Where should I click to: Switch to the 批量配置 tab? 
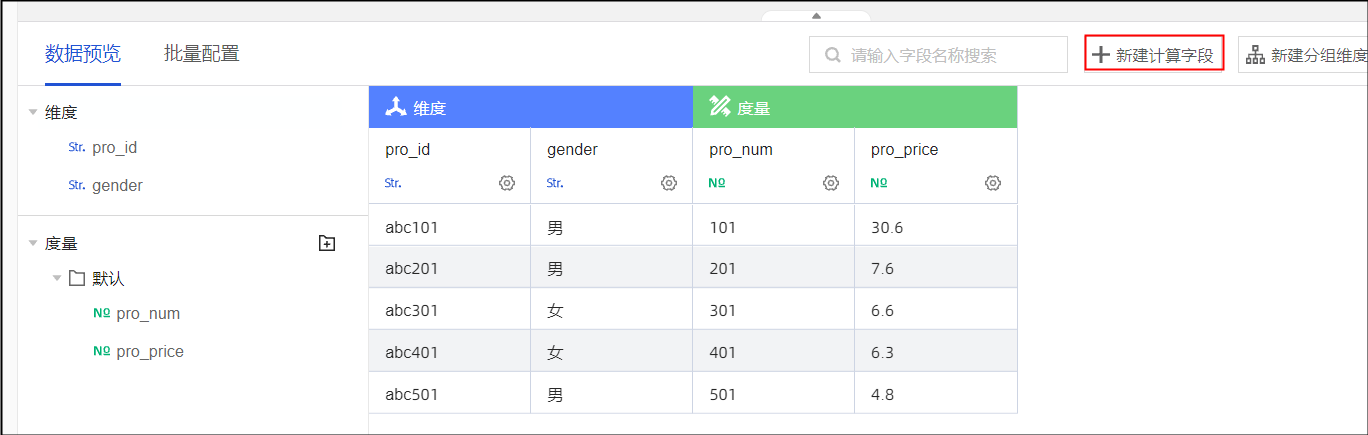[x=201, y=54]
